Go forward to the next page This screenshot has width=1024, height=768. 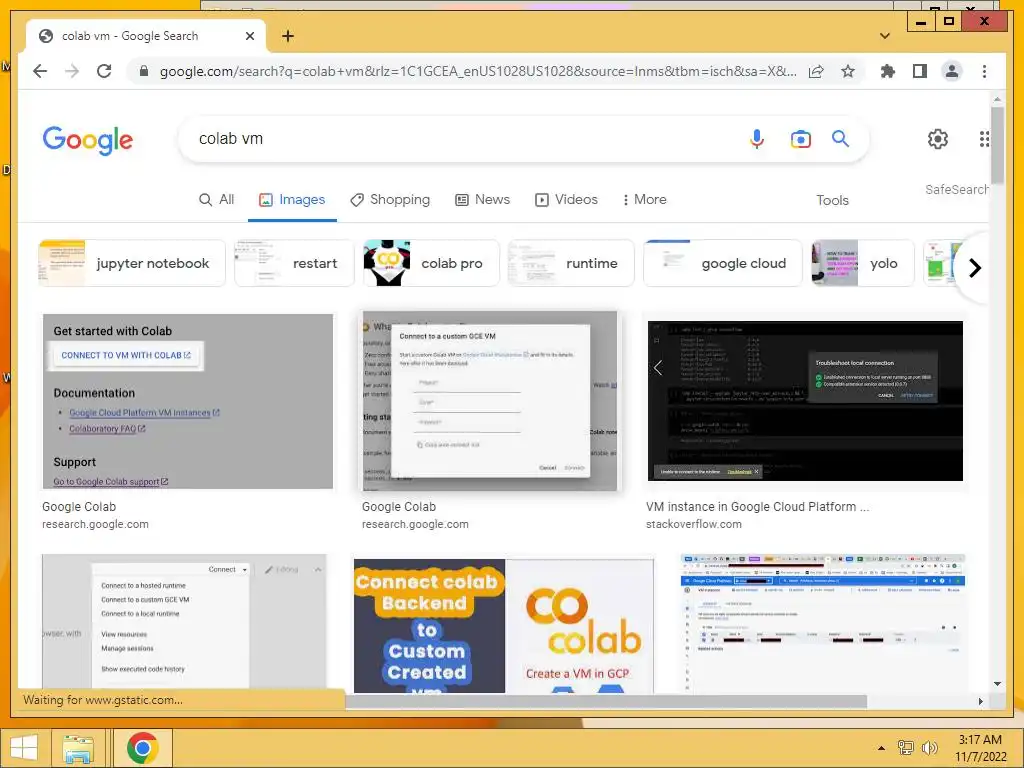coord(72,71)
